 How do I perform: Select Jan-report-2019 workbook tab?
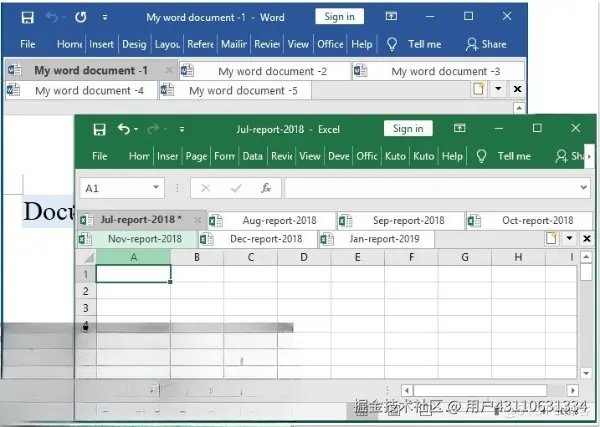pyautogui.click(x=377, y=239)
